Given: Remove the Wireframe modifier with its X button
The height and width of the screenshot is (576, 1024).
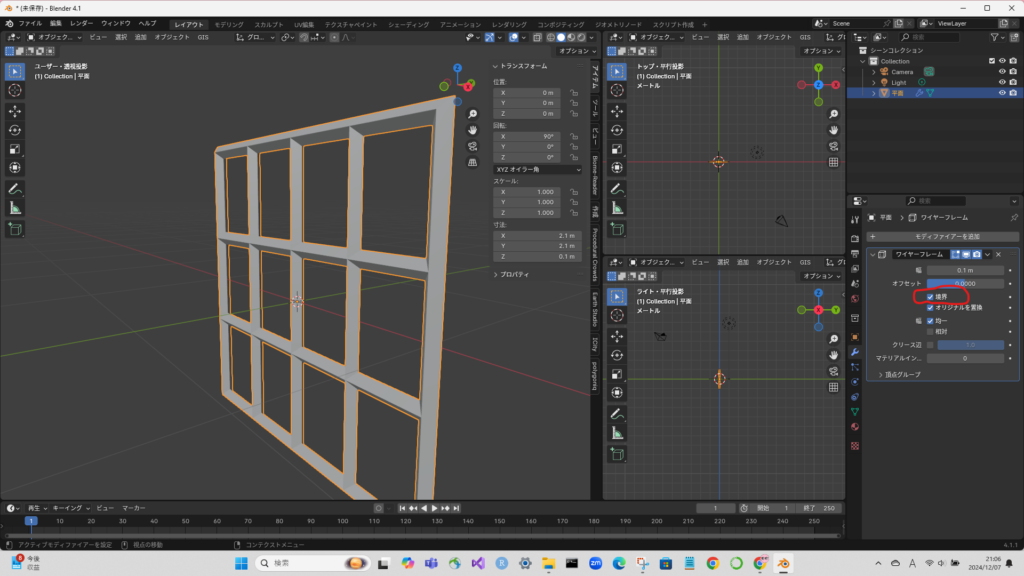Looking at the screenshot, I should click(998, 254).
